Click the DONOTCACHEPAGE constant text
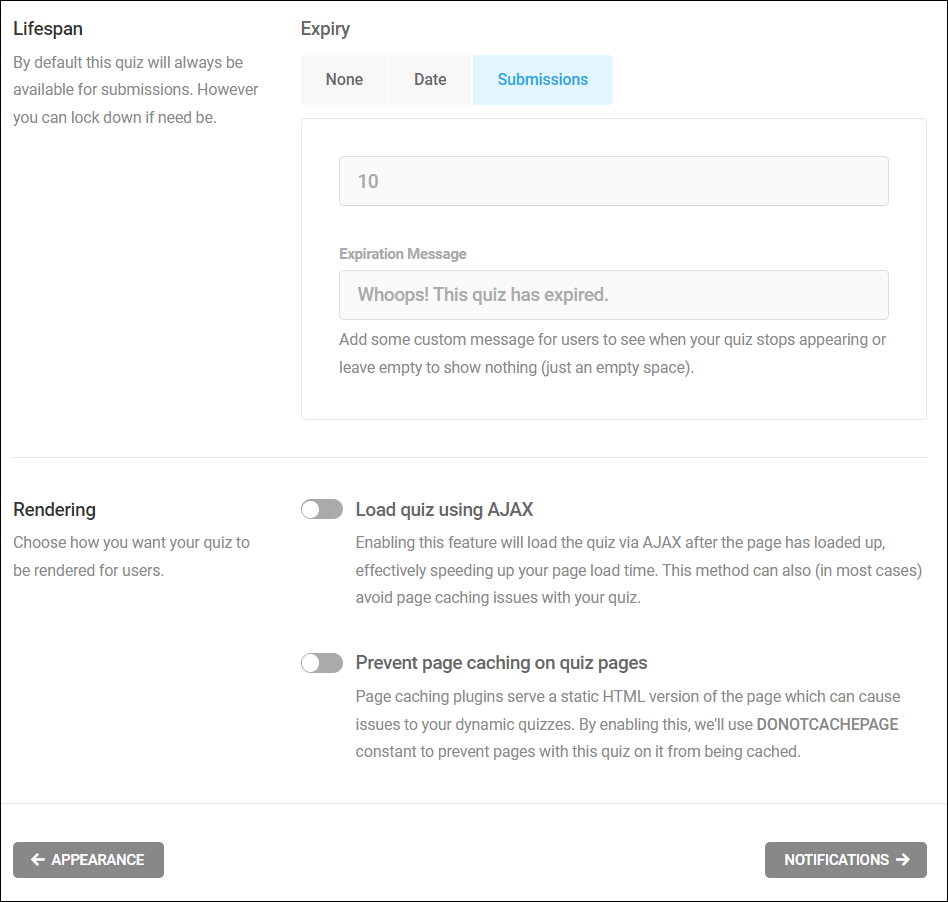Image resolution: width=948 pixels, height=902 pixels. click(827, 724)
